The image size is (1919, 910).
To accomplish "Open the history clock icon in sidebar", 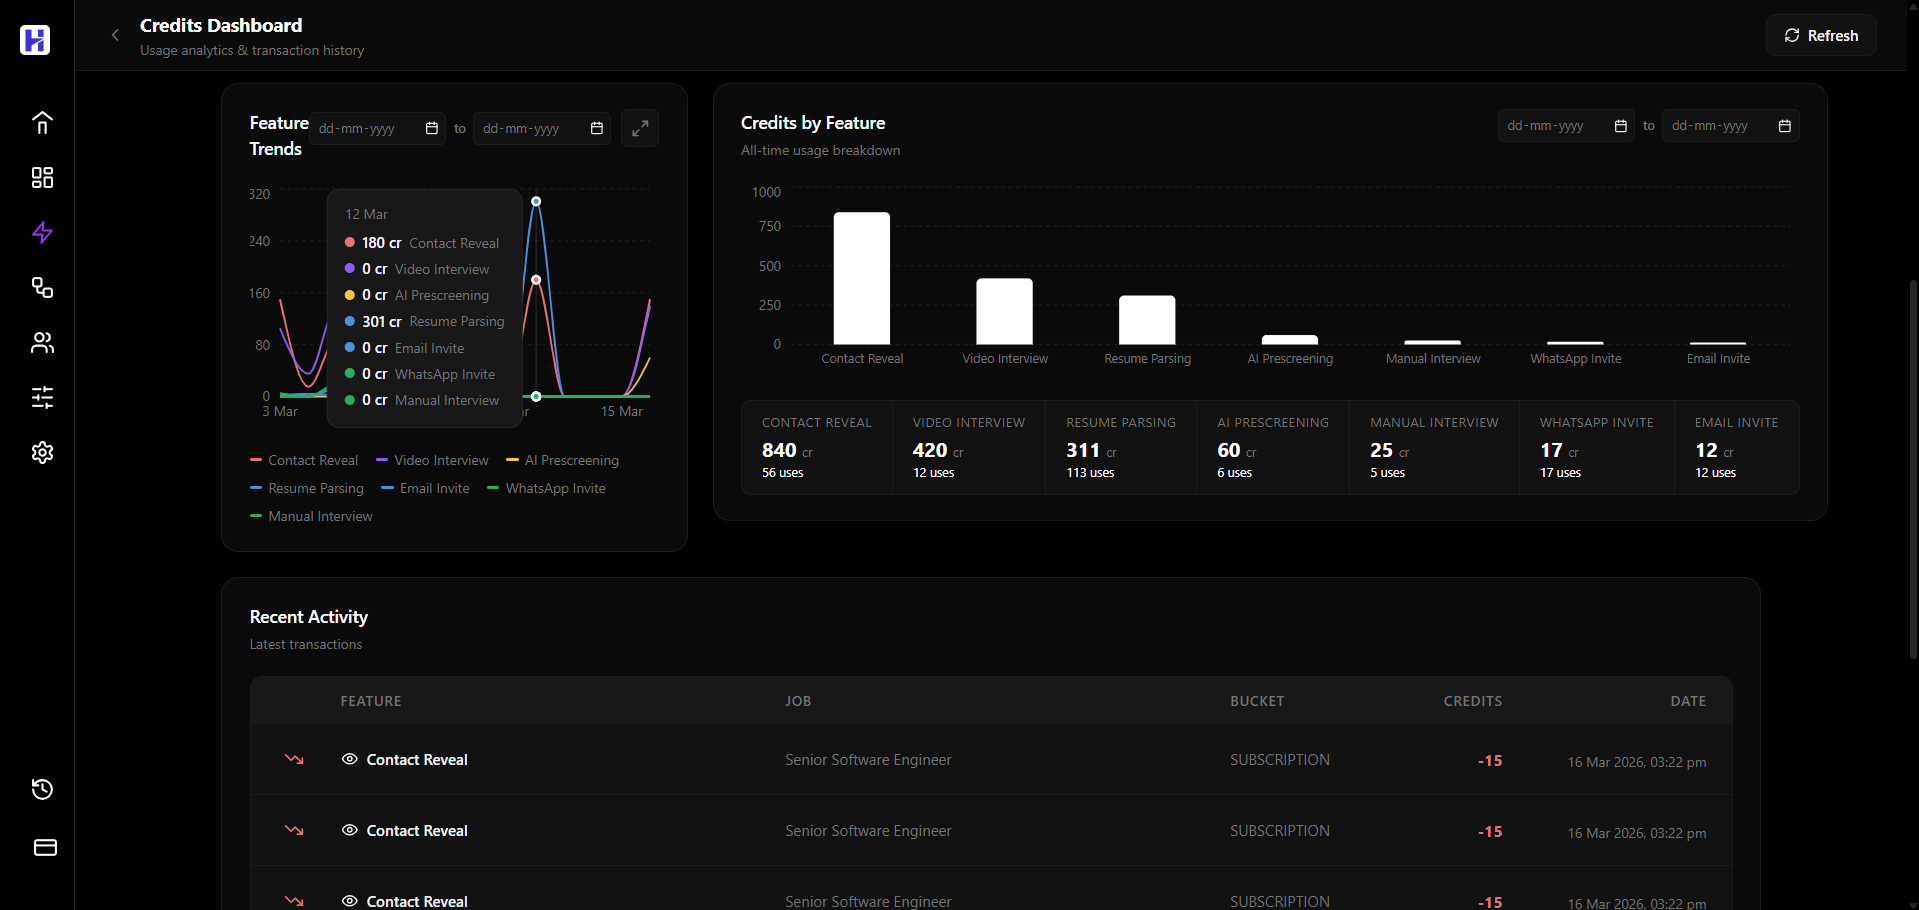I will [42, 790].
